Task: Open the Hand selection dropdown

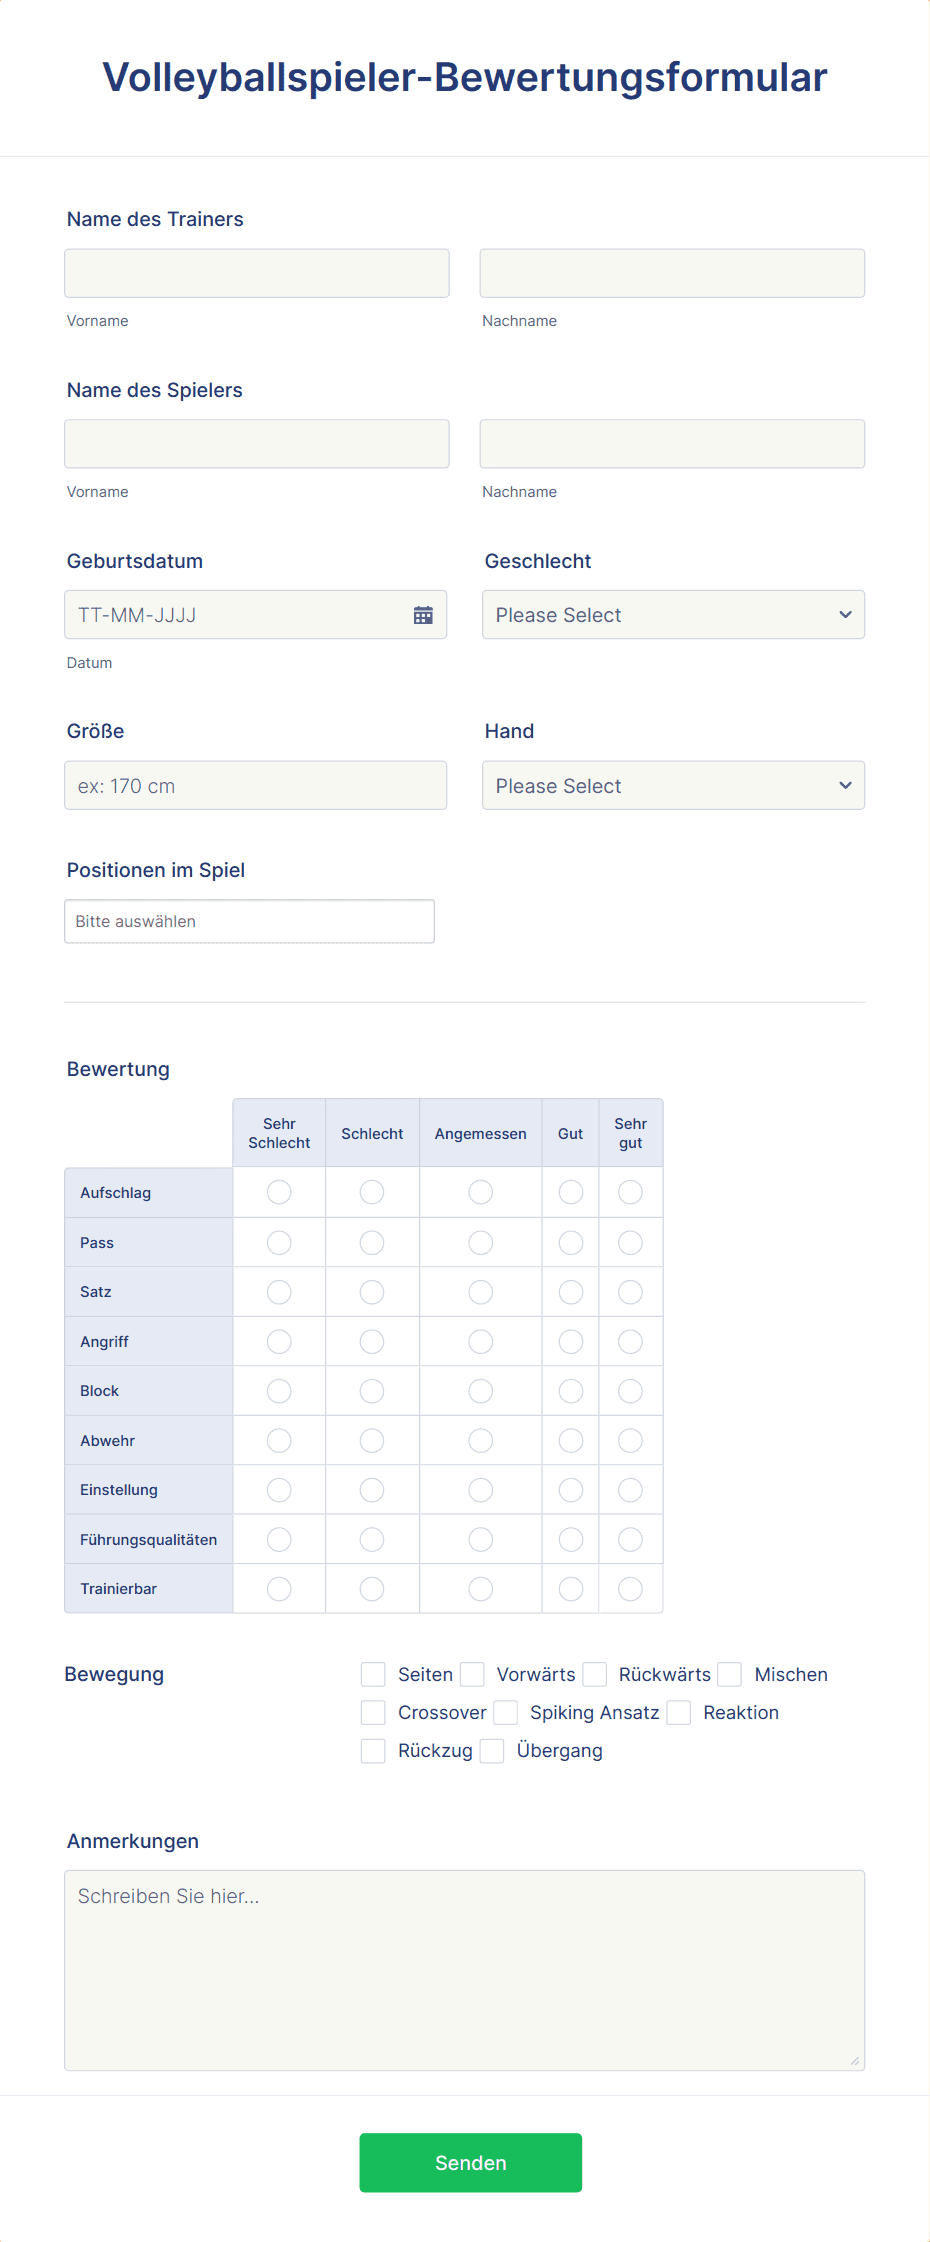Action: click(672, 785)
